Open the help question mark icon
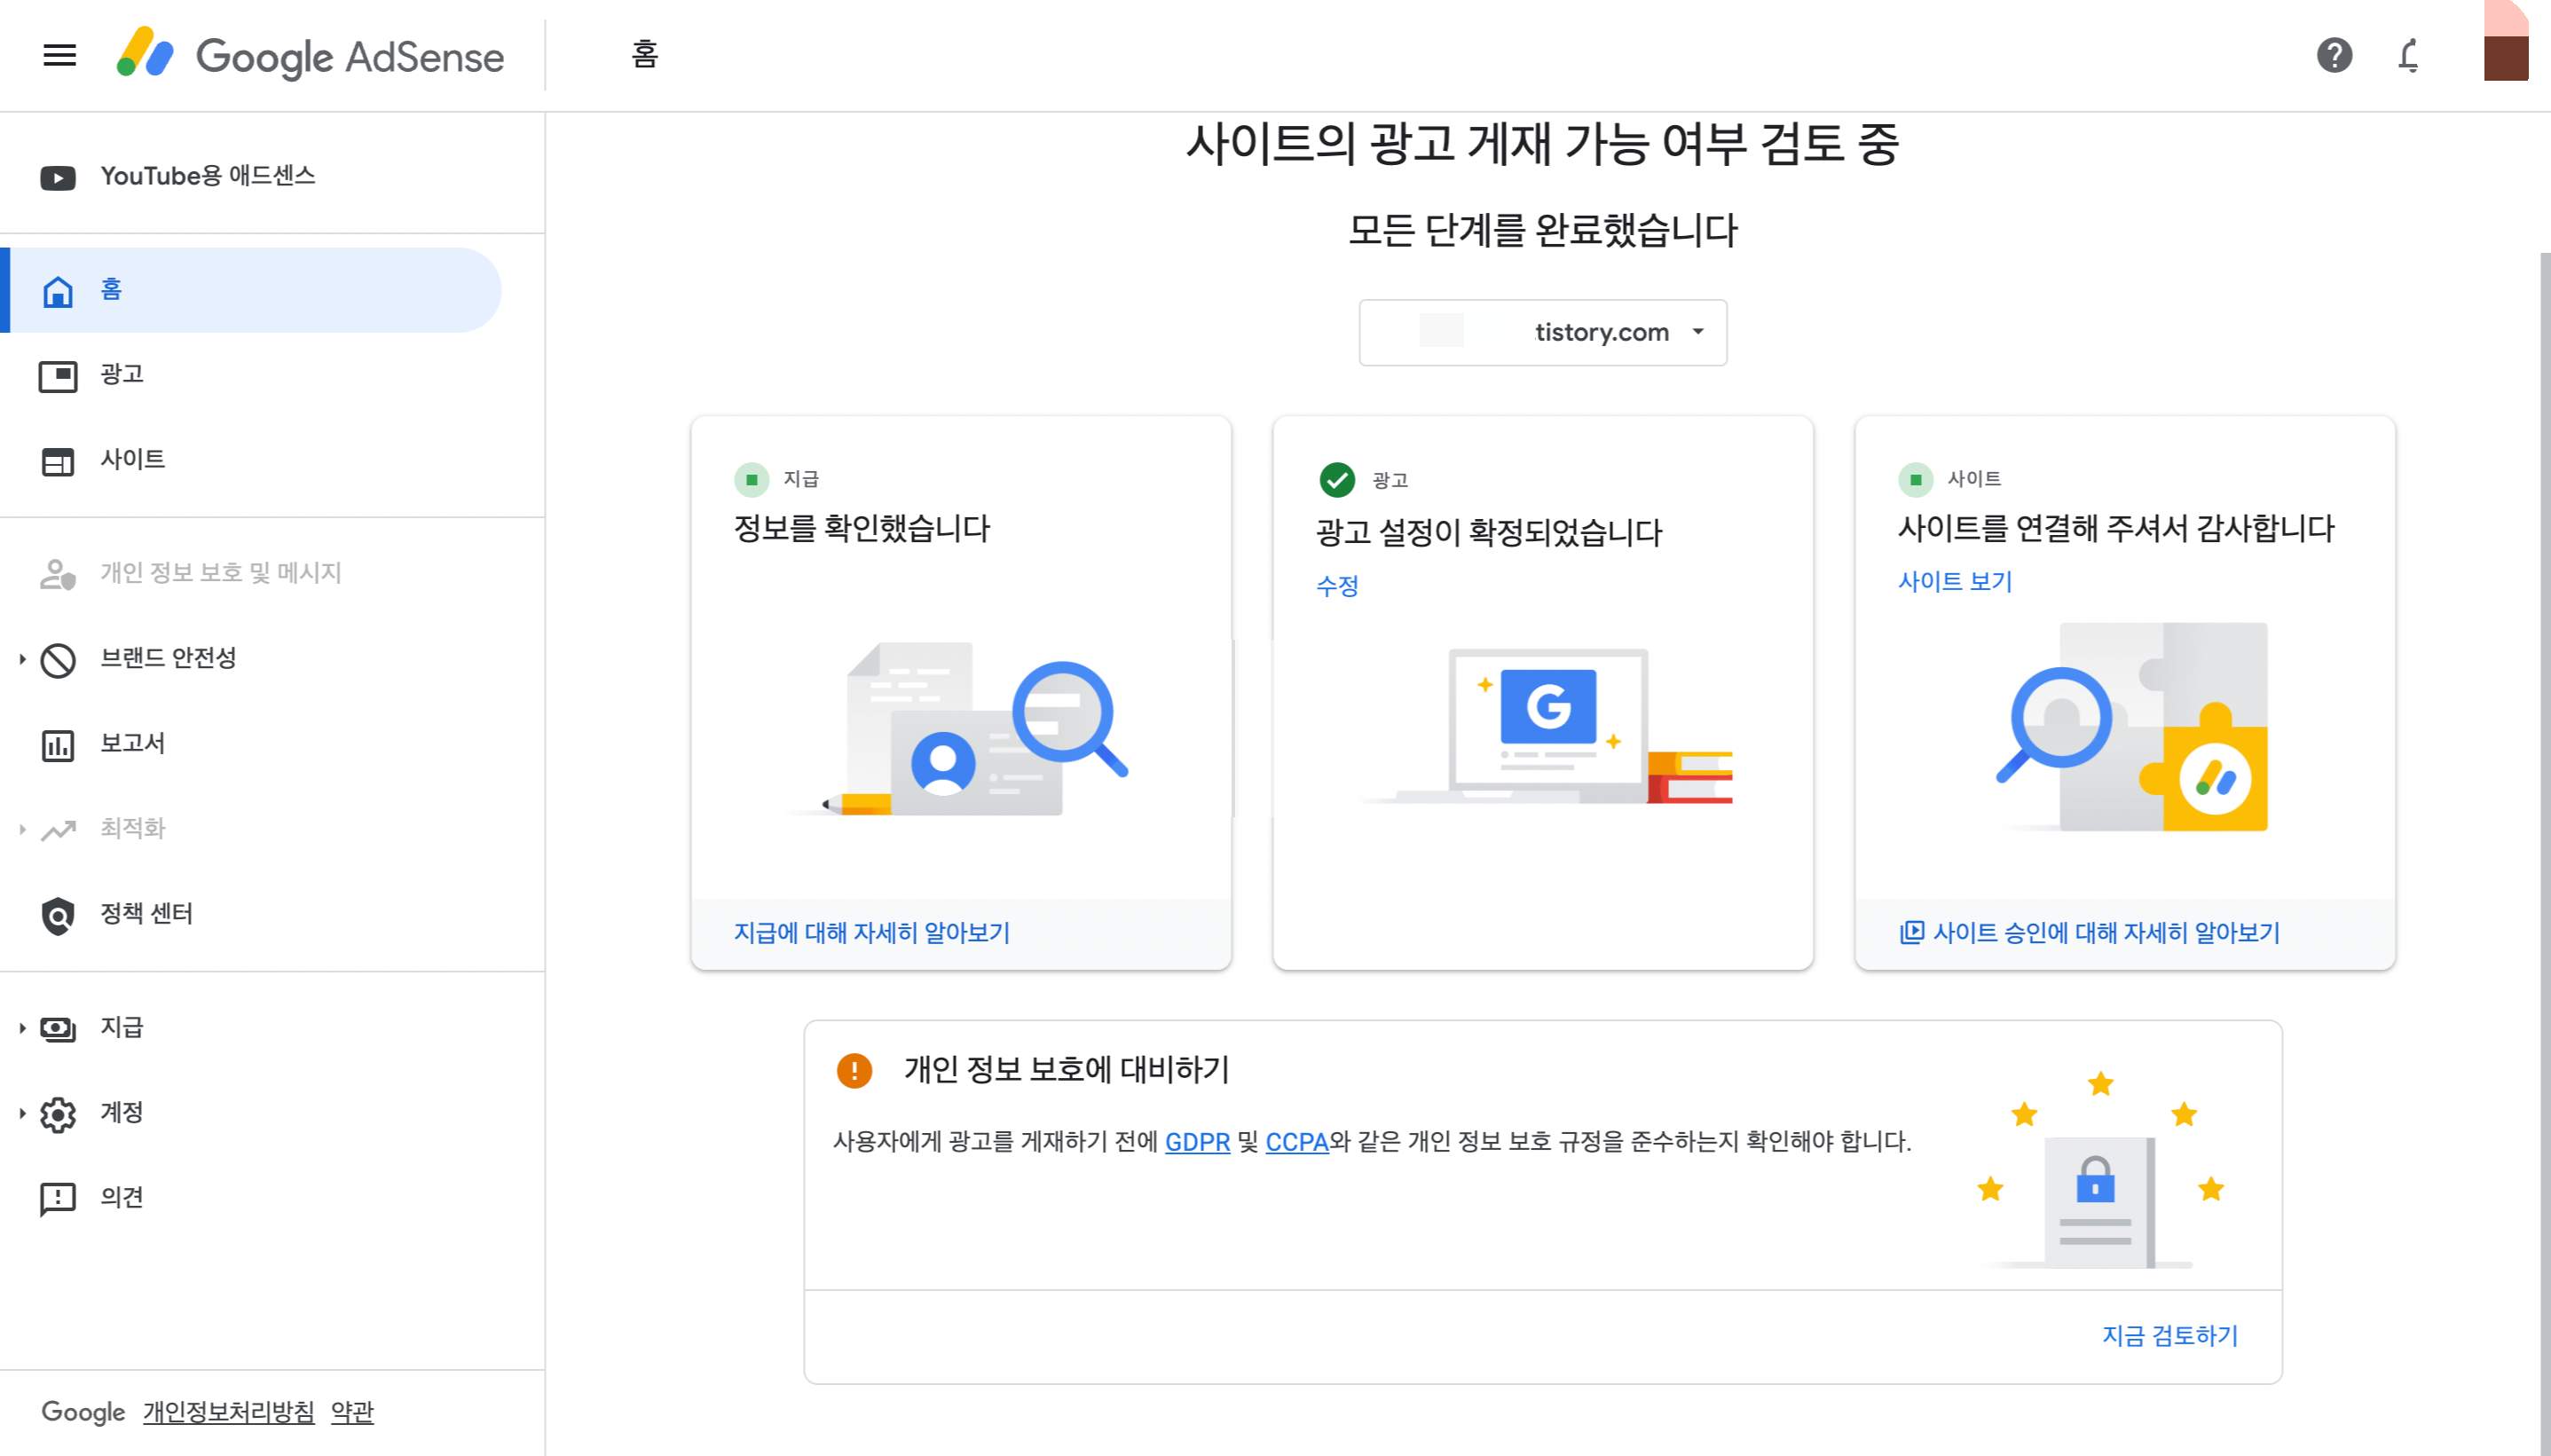This screenshot has width=2551, height=1456. (x=2334, y=55)
